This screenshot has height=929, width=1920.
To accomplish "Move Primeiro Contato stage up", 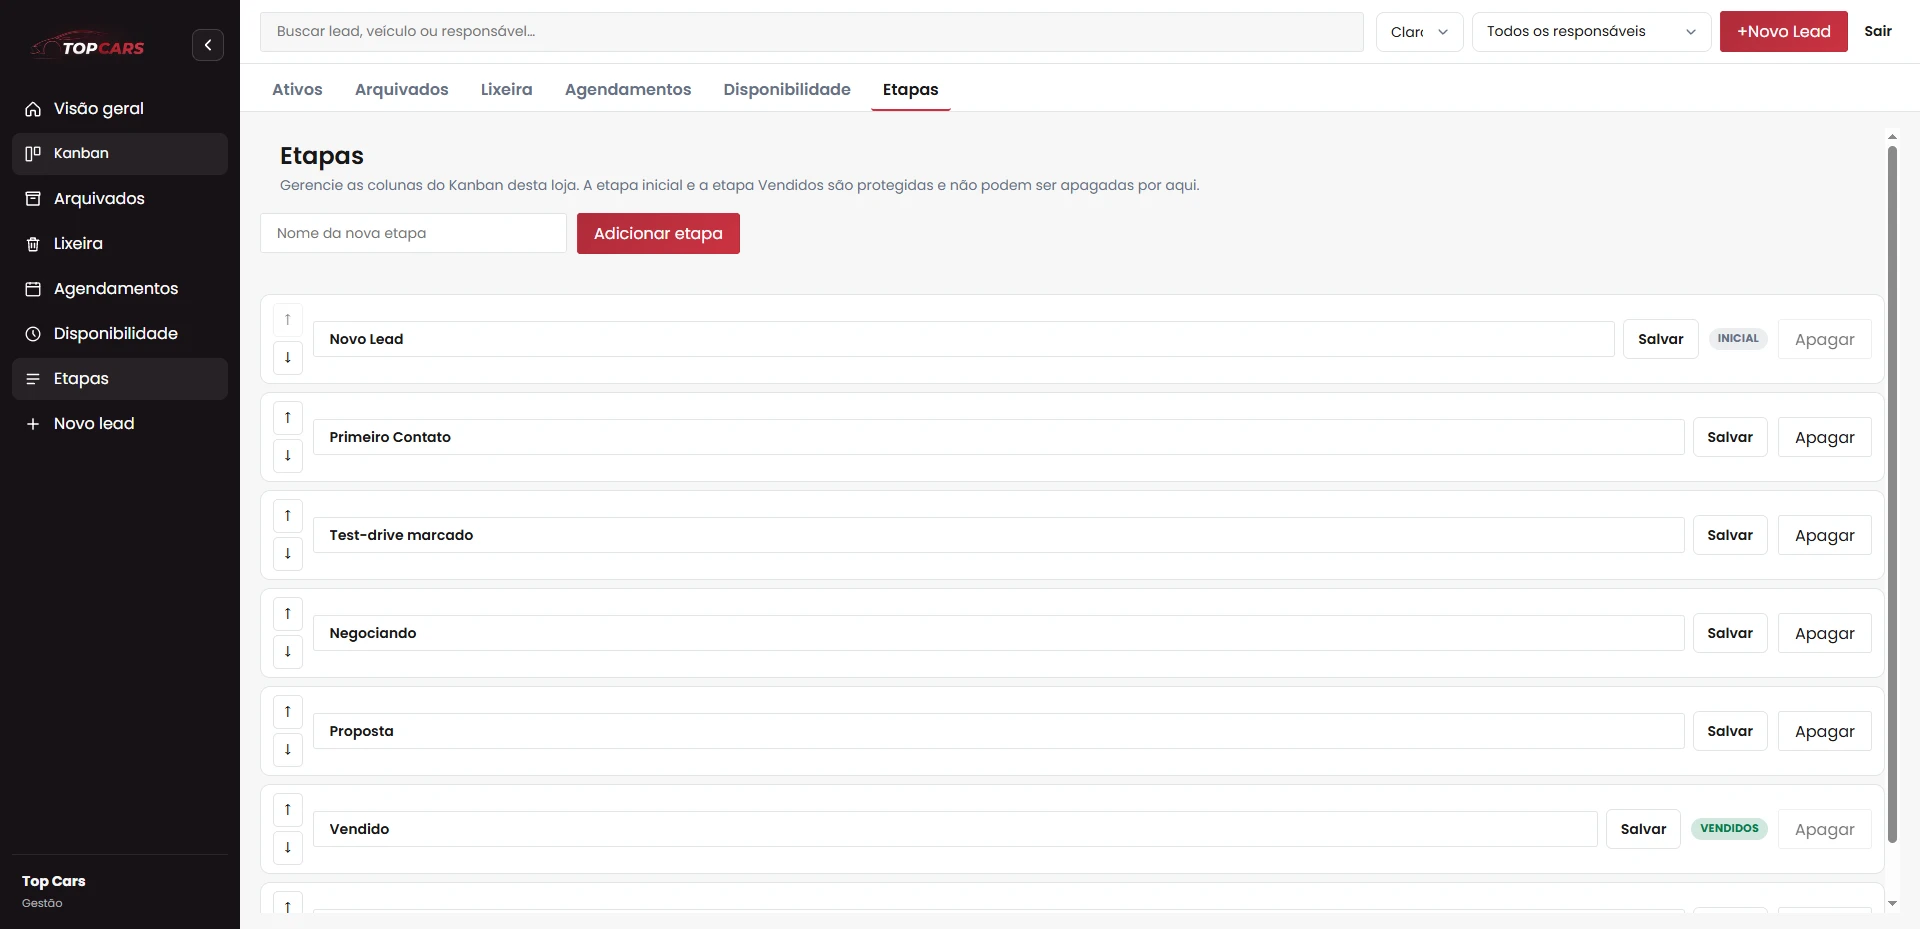I will pyautogui.click(x=288, y=418).
